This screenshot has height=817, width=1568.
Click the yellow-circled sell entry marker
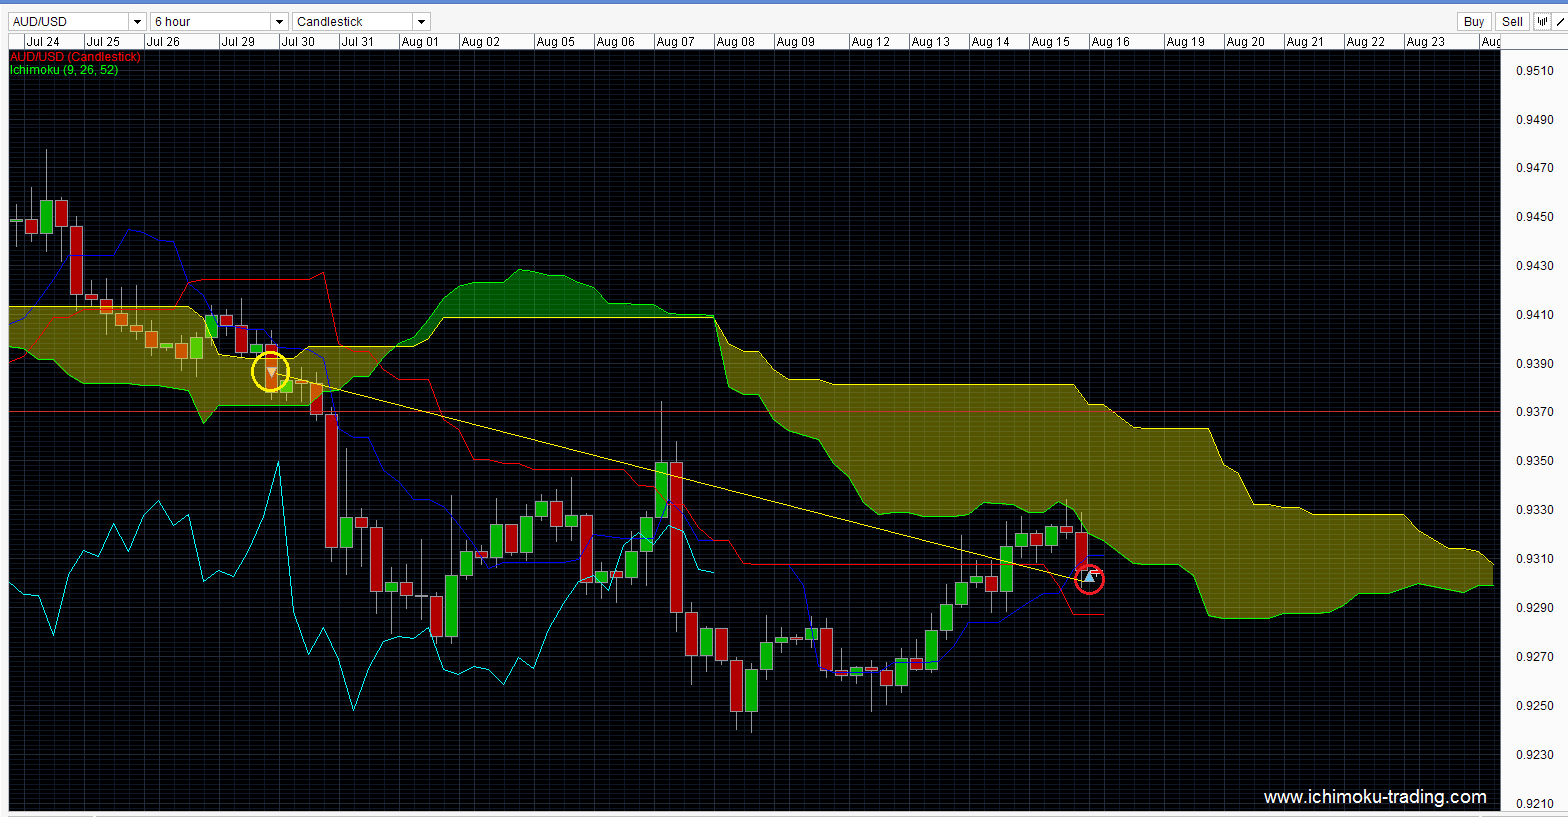click(x=270, y=372)
